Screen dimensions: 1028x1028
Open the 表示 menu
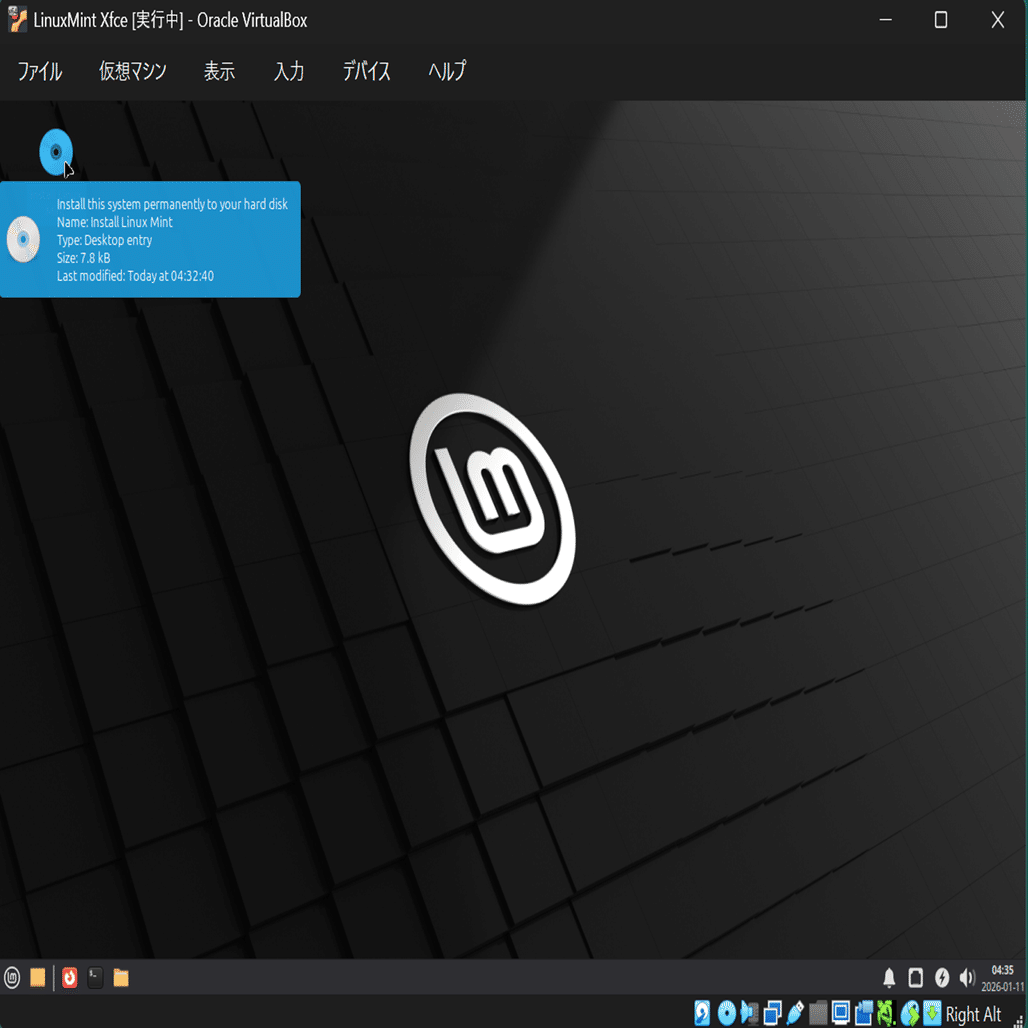(x=219, y=71)
